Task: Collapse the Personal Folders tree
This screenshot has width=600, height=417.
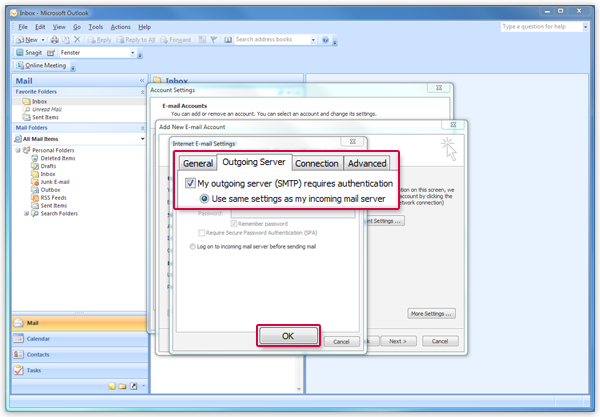Action: [18, 150]
